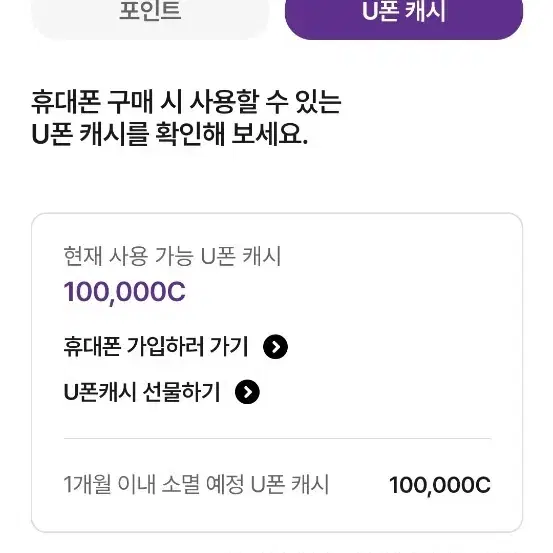Click the letter C in the purple balance

tap(176, 292)
